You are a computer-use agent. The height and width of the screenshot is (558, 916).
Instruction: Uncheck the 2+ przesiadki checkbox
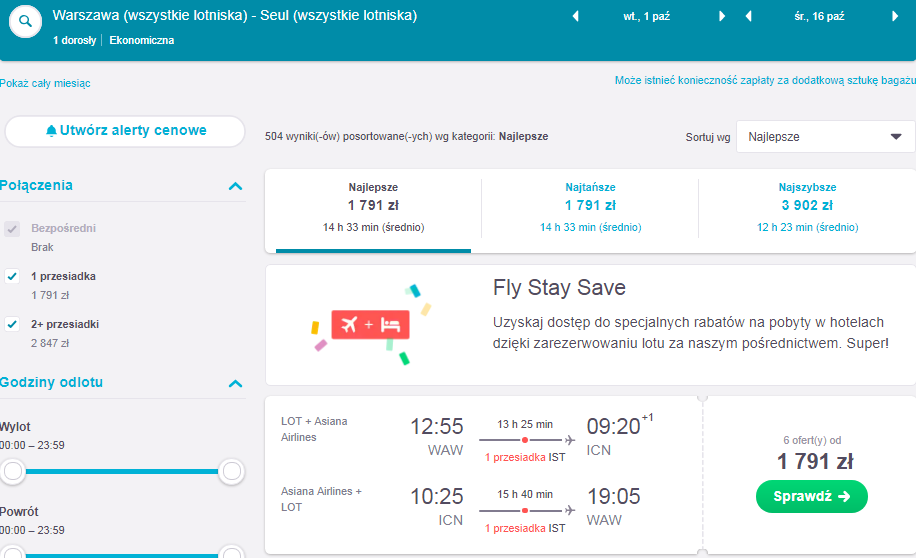[12, 324]
